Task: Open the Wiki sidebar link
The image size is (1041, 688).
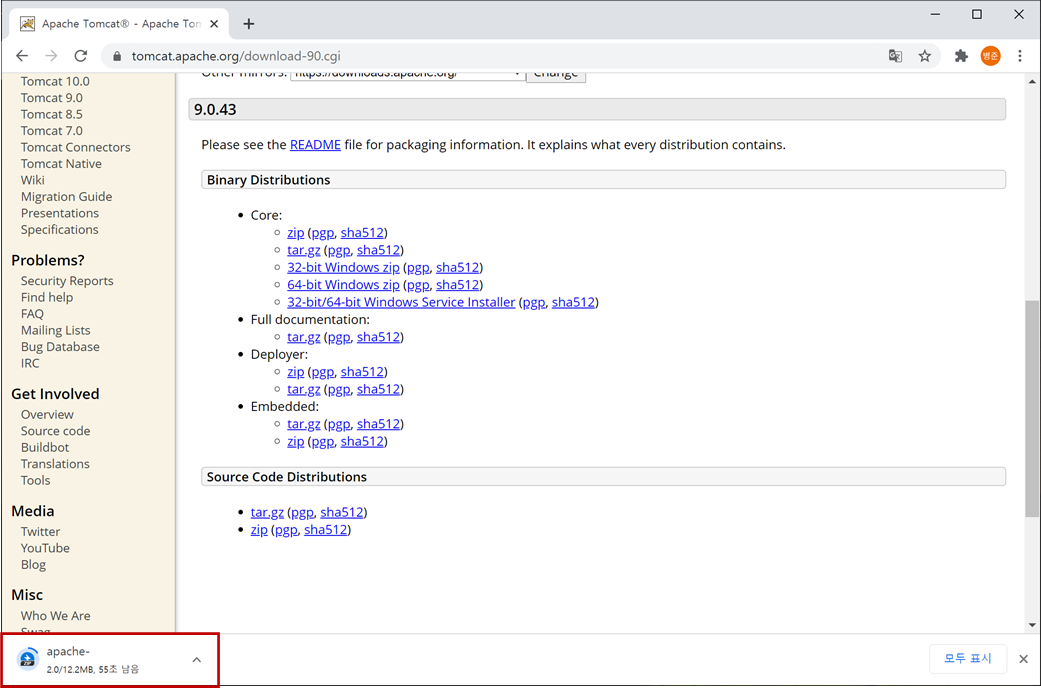Action: tap(33, 180)
